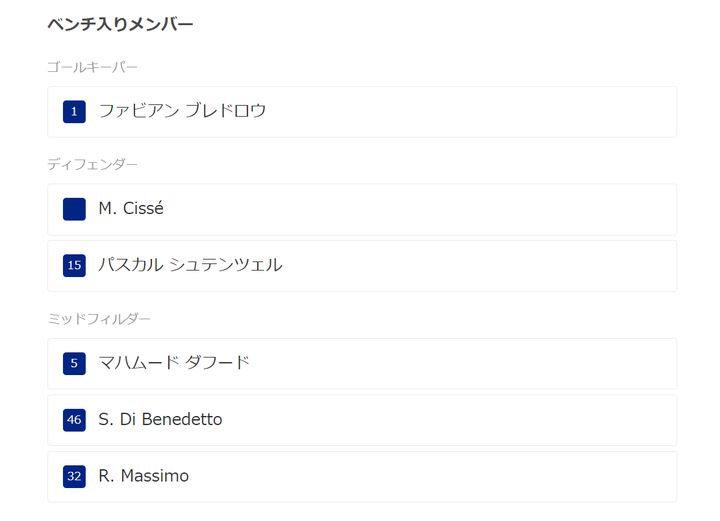Click the ミッドフィルダー section label
The height and width of the screenshot is (521, 720).
(x=99, y=319)
